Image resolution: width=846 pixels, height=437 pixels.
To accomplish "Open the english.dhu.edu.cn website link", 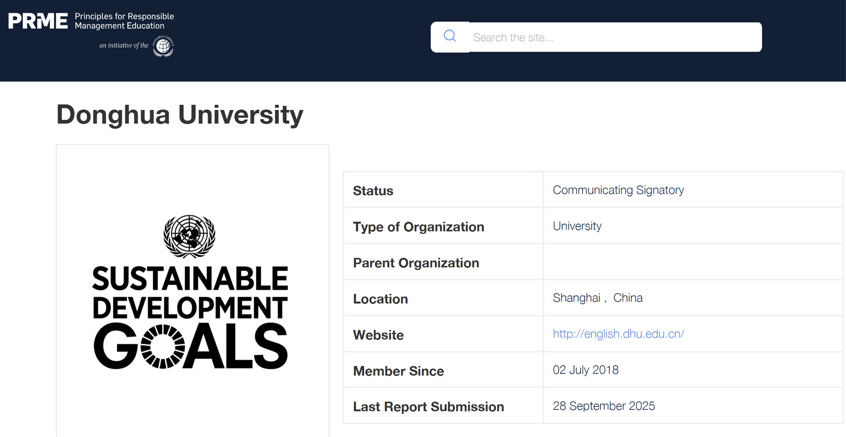I will pos(618,334).
